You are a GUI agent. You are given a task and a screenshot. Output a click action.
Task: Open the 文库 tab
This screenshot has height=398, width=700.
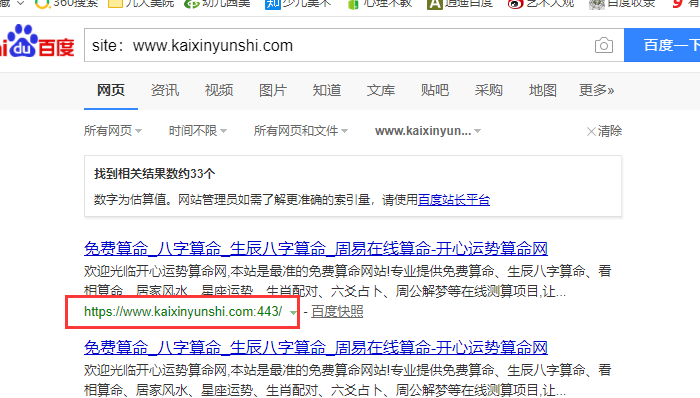[381, 90]
